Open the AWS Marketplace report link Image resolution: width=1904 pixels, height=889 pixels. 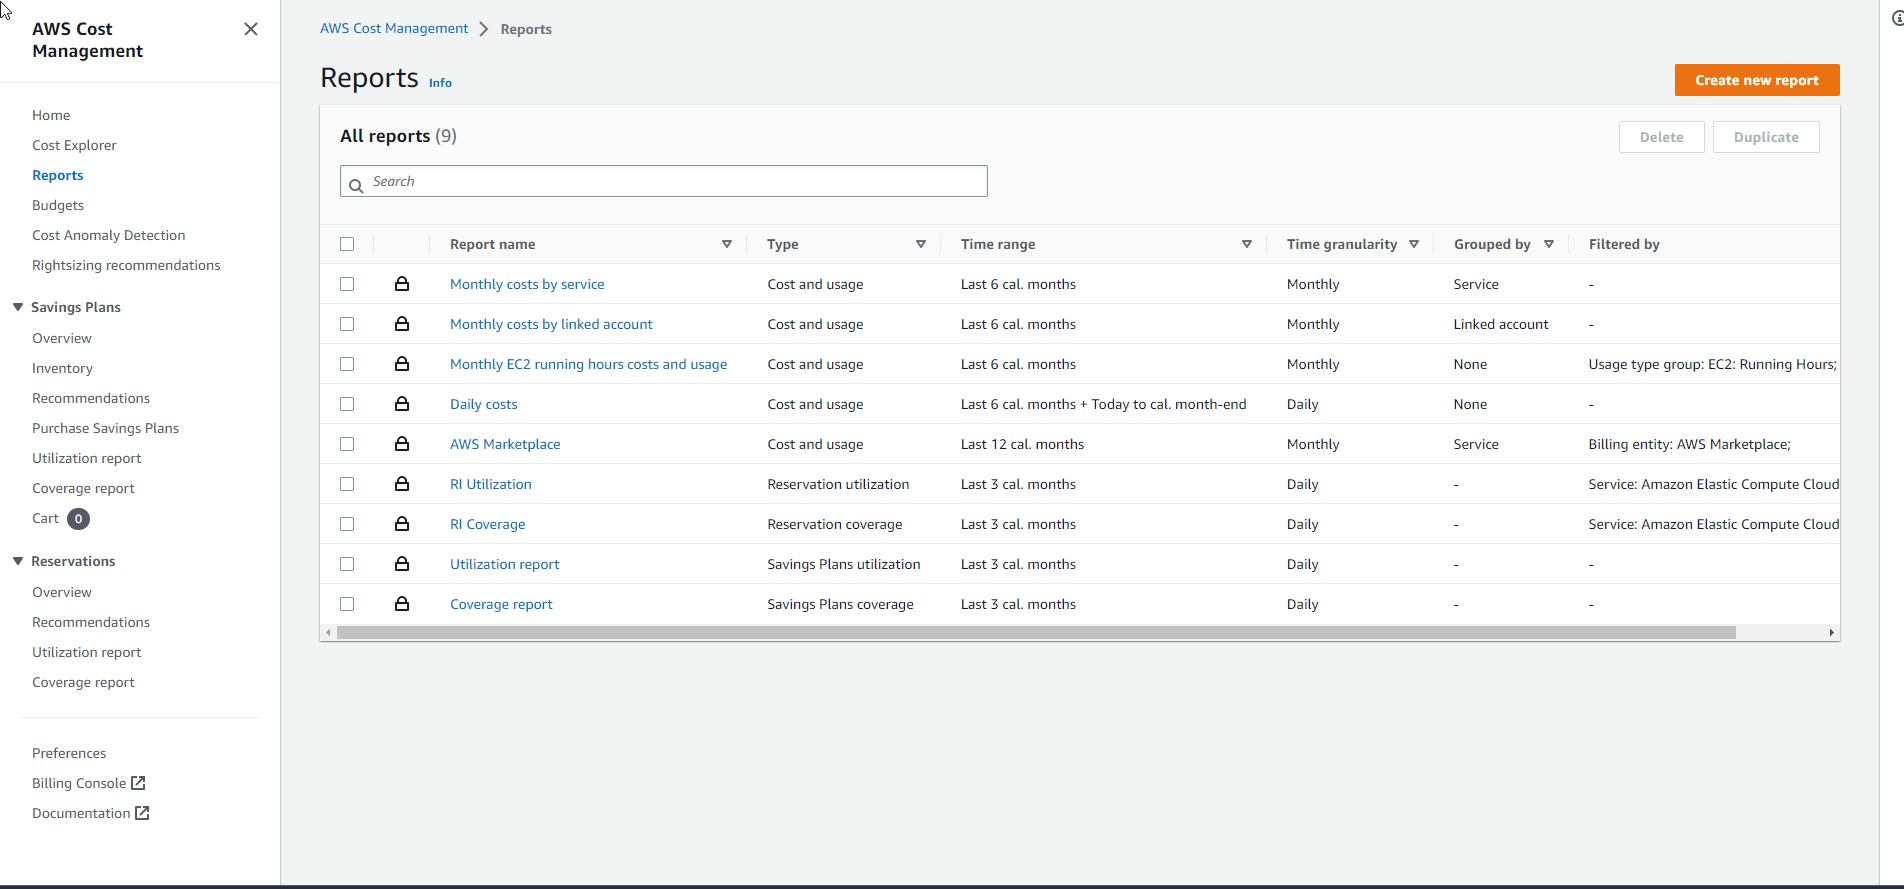(x=505, y=444)
